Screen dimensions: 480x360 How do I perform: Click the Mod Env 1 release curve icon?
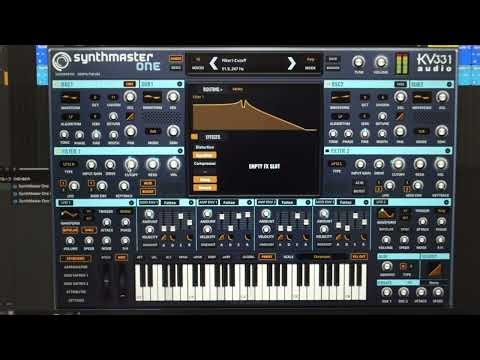(189, 238)
